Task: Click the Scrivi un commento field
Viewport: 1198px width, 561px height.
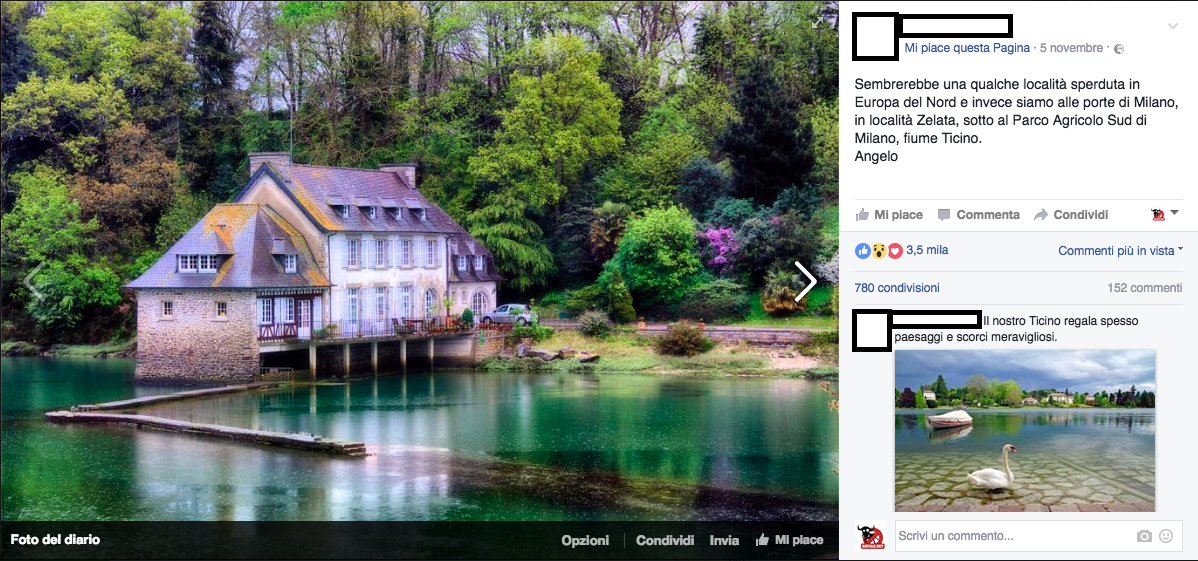Action: 1016,537
